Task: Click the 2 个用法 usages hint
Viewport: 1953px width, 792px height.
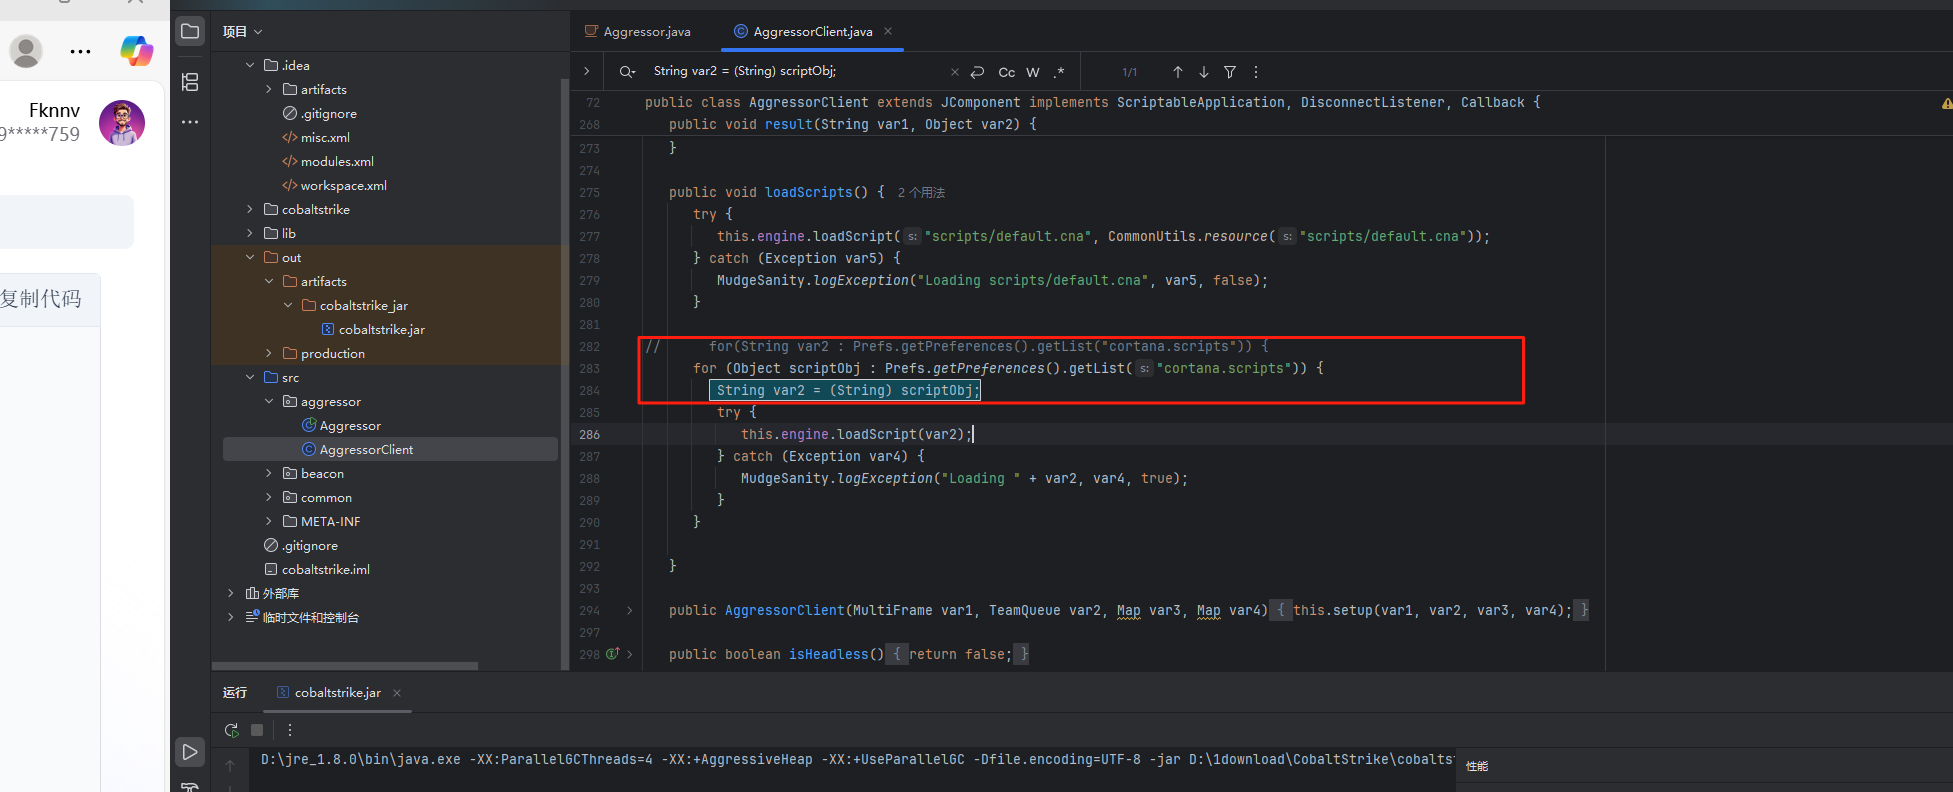Action: coord(921,192)
